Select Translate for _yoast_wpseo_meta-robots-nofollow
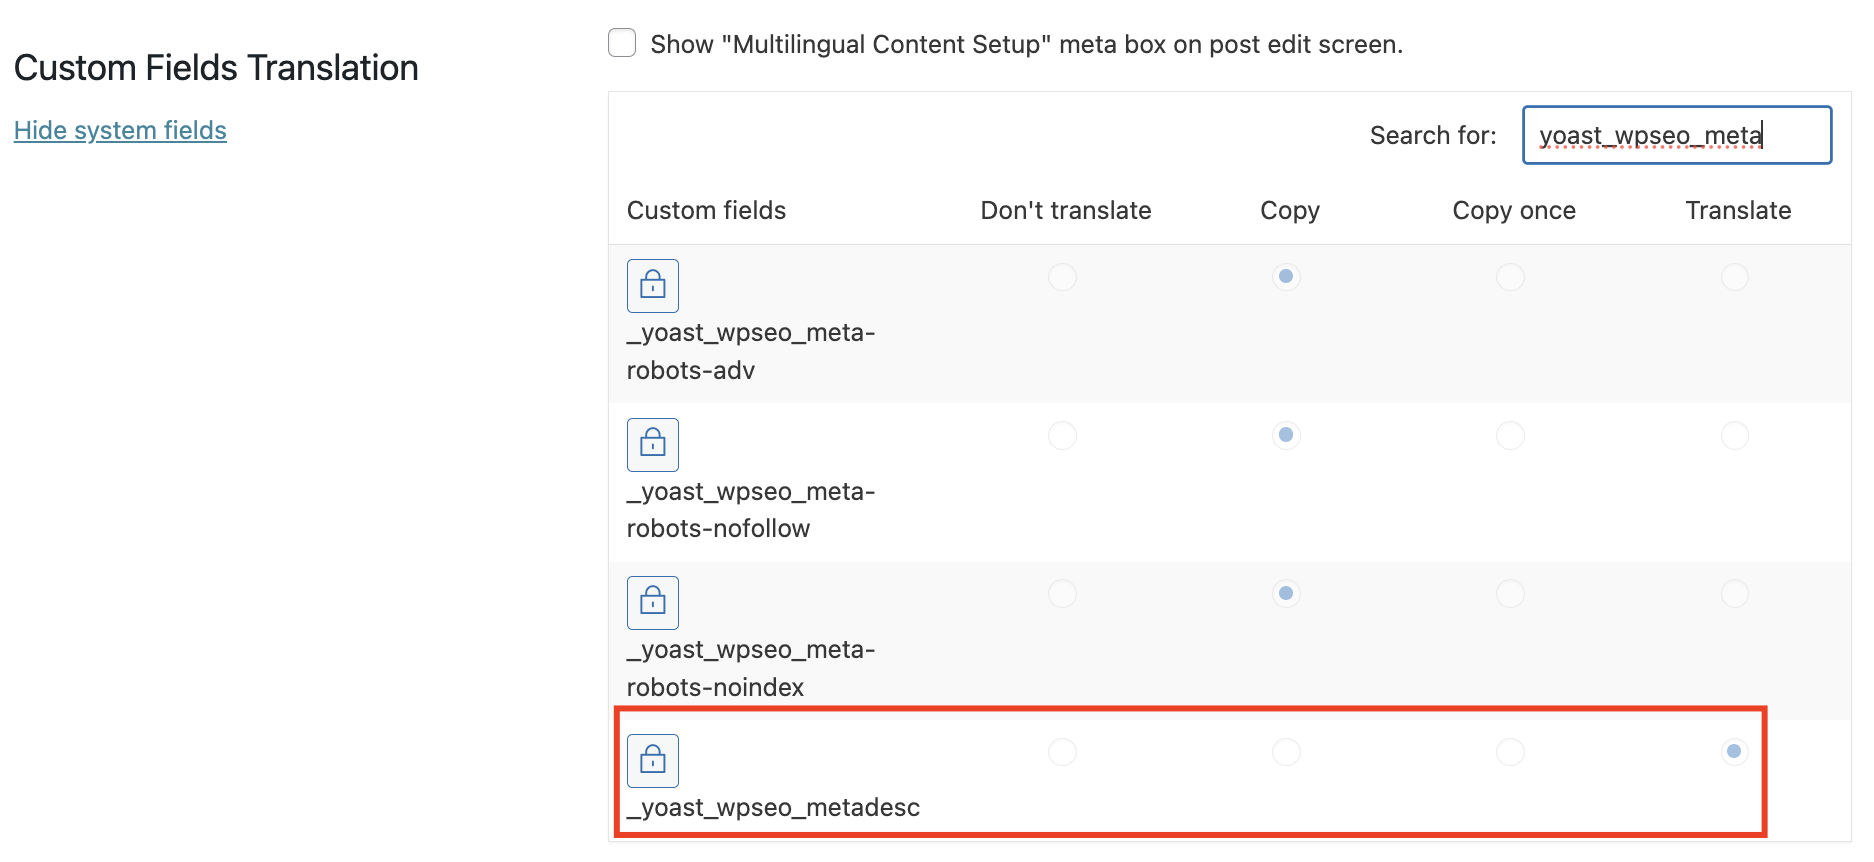The image size is (1874, 862). coord(1734,435)
